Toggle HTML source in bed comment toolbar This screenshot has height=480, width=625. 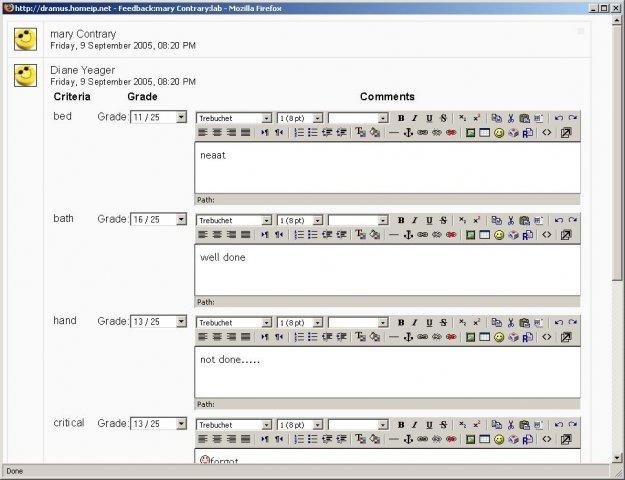click(546, 132)
